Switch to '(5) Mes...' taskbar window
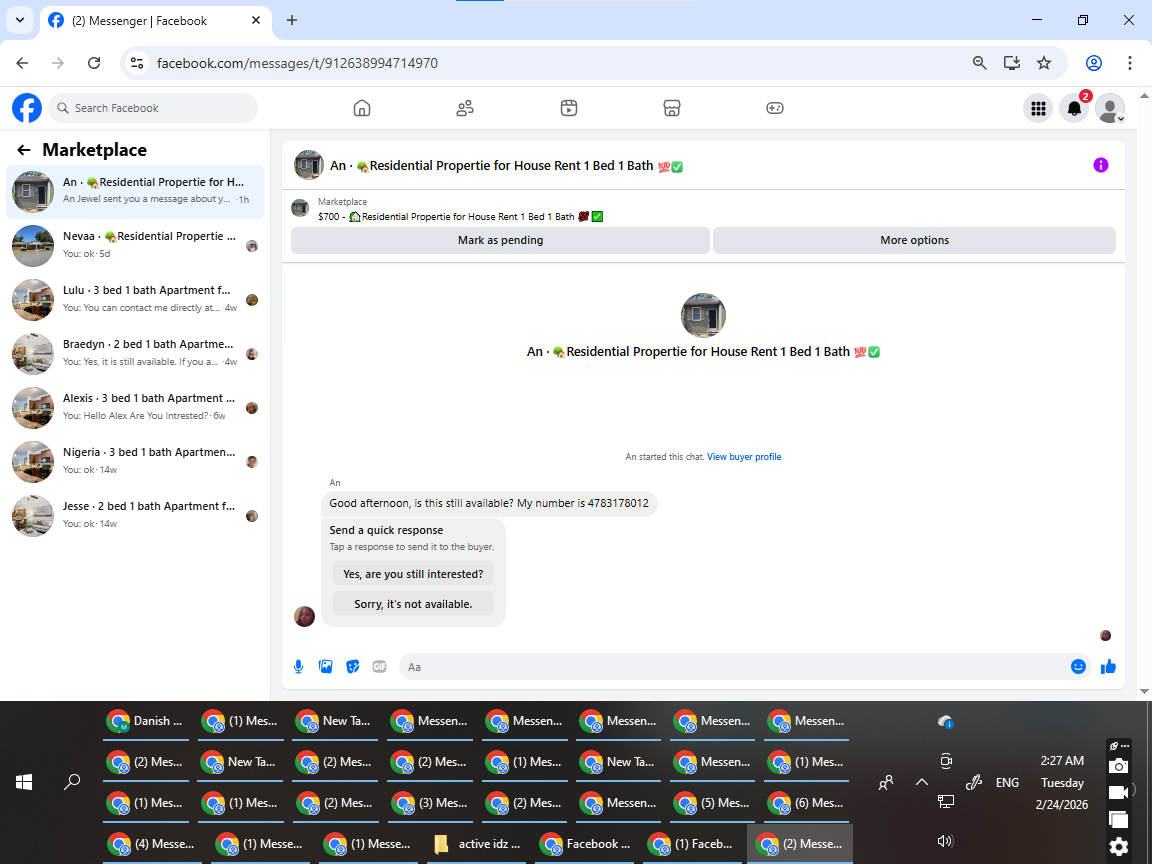 [712, 803]
